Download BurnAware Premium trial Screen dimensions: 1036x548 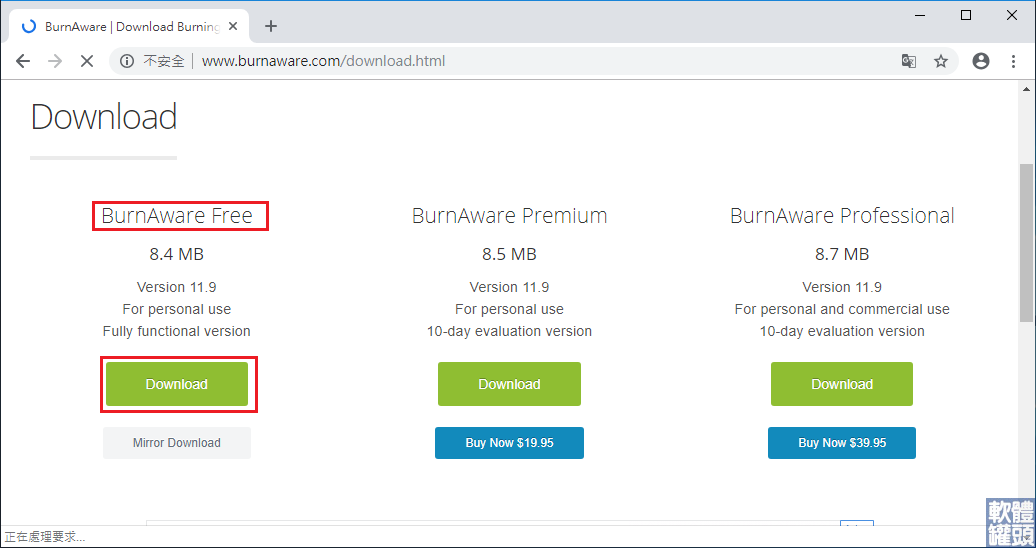tap(509, 384)
